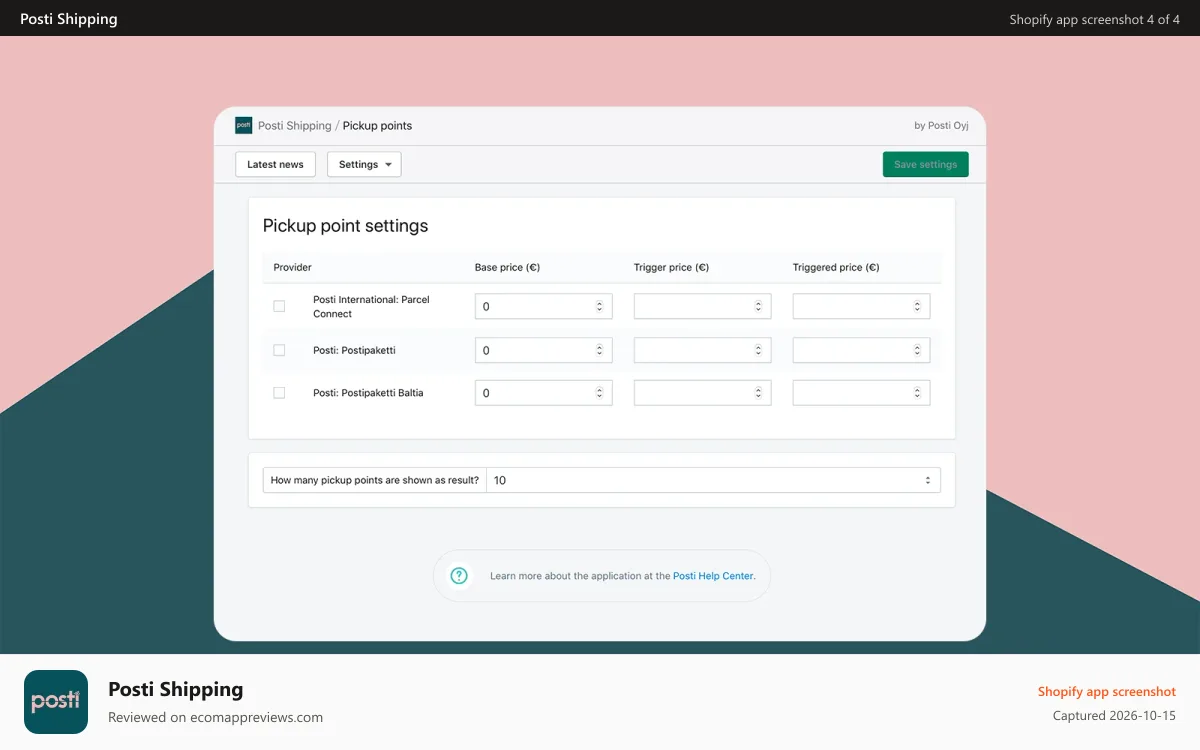This screenshot has width=1200, height=750.
Task: Click Base price stepper for Postipaketti
Action: [600, 350]
